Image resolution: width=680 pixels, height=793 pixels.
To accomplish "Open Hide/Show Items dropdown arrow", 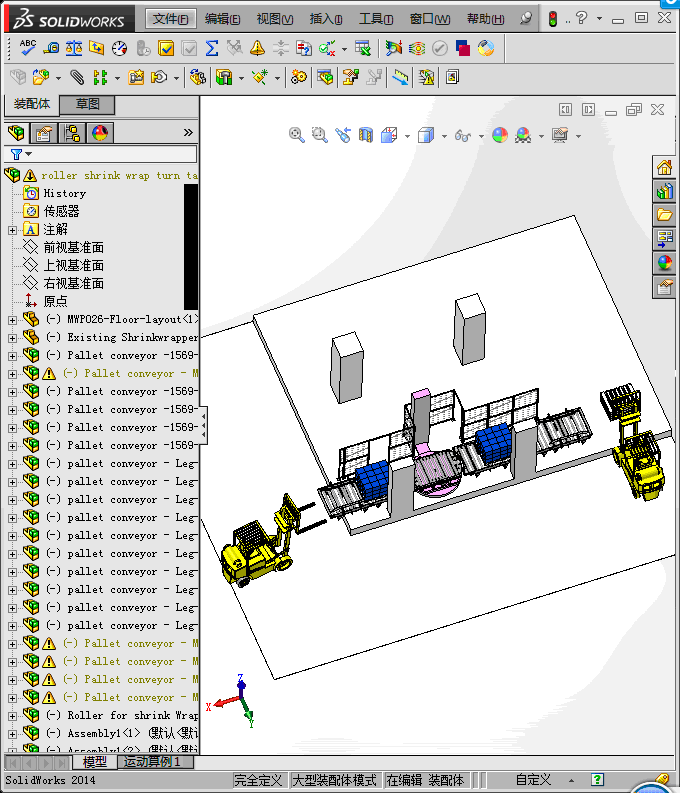I will pyautogui.click(x=481, y=136).
